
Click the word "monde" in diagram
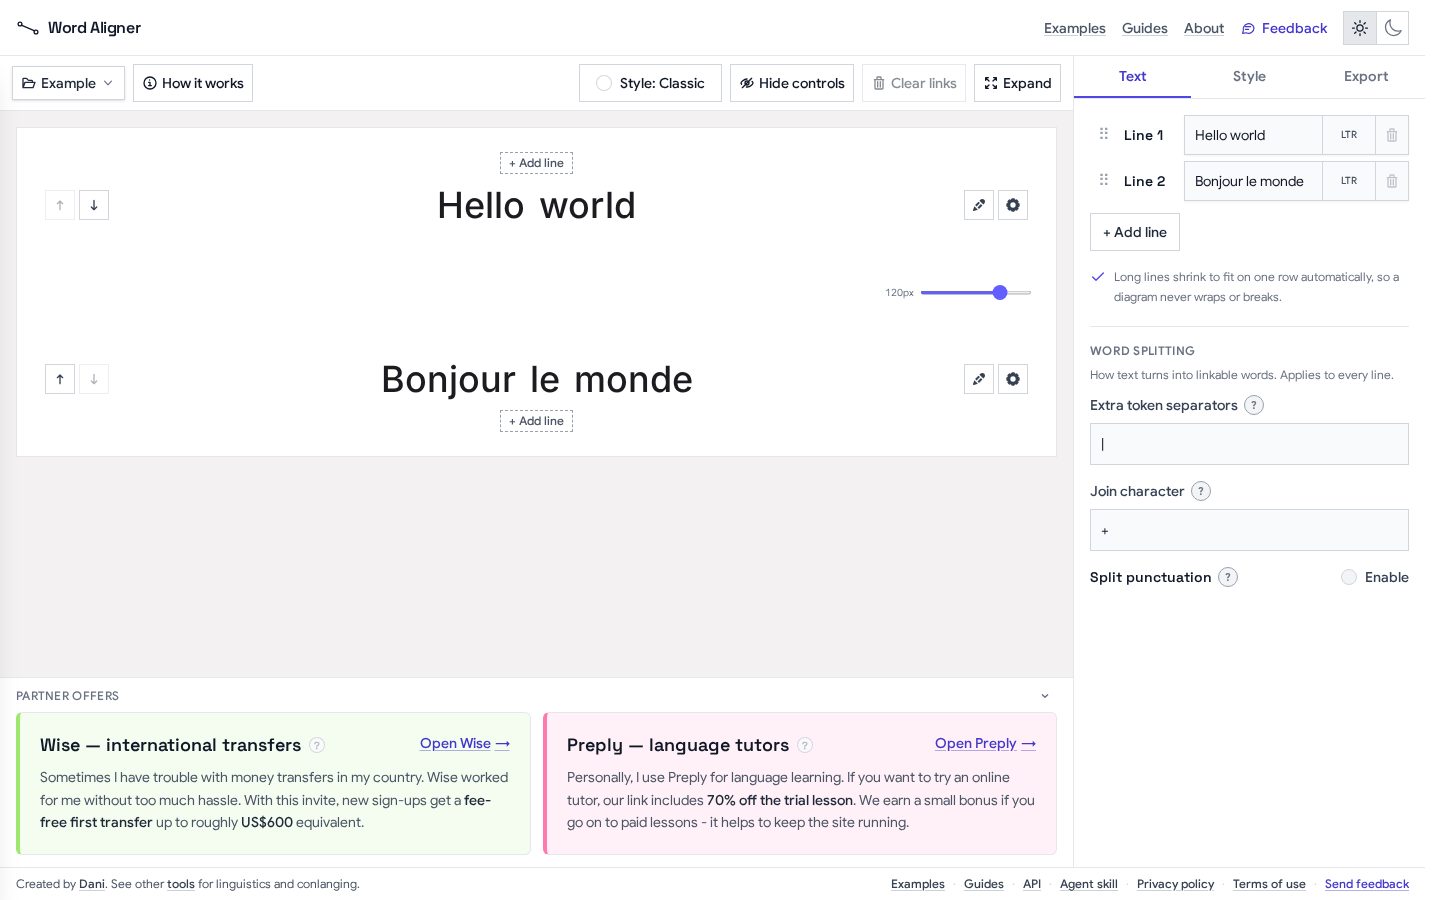coord(634,380)
